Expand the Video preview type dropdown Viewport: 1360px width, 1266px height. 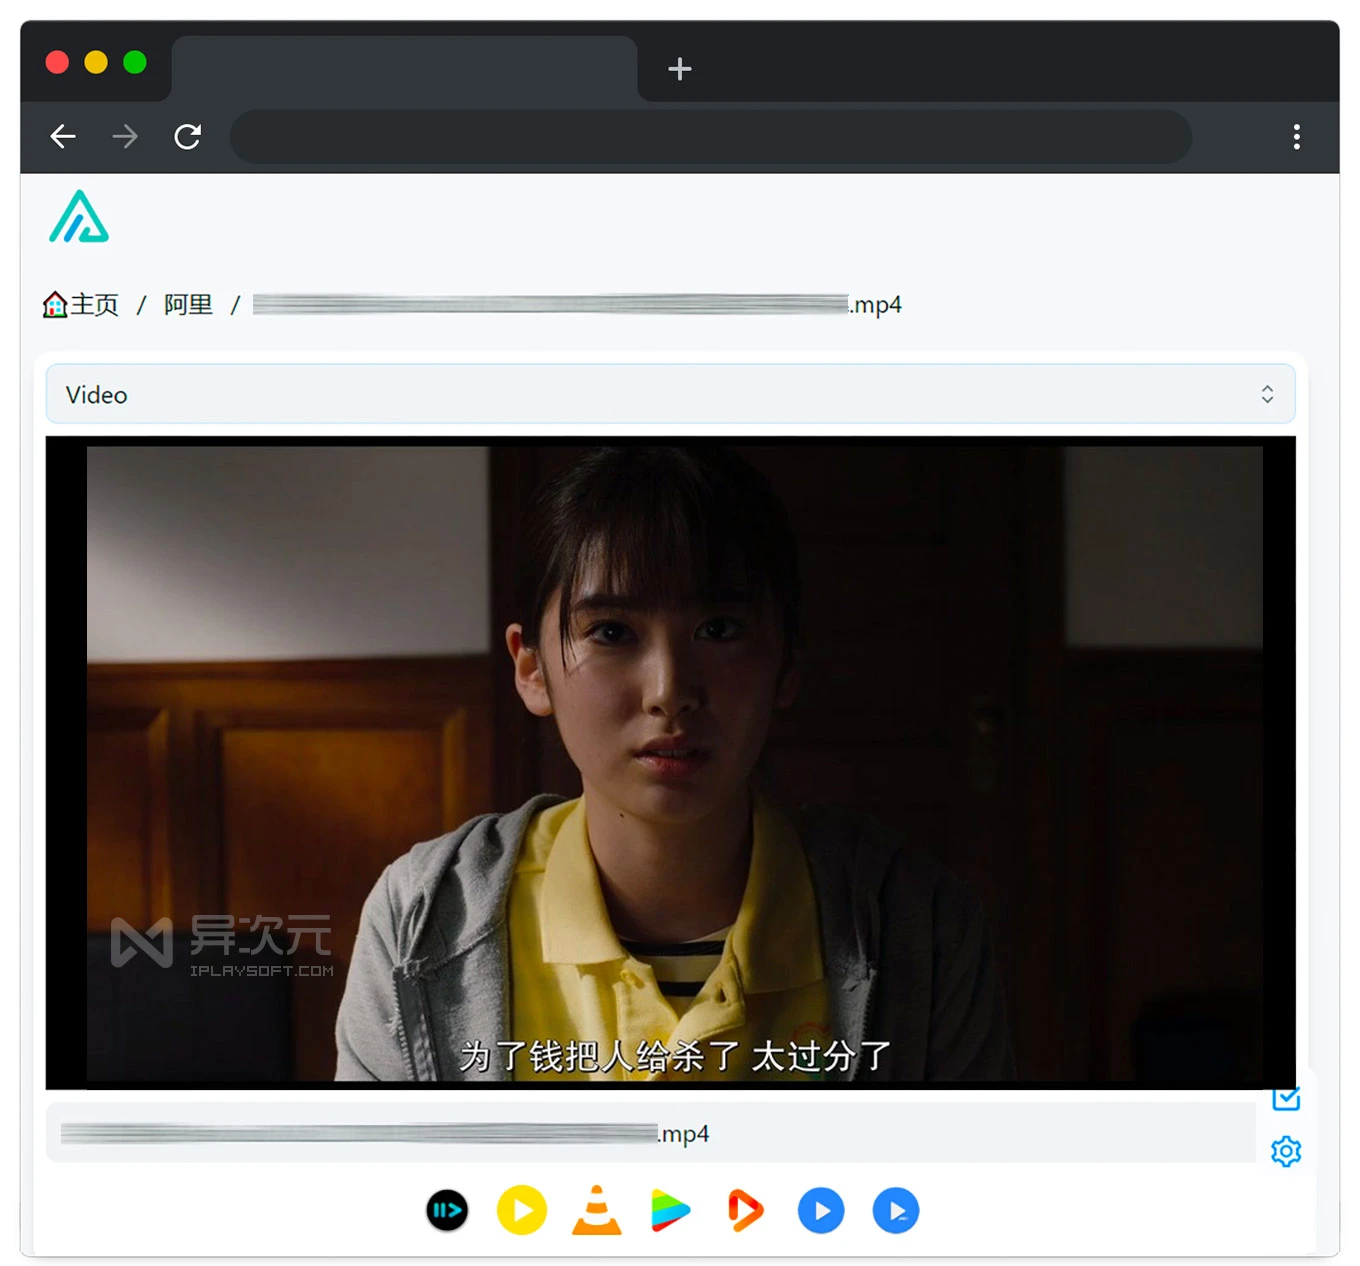tap(670, 394)
